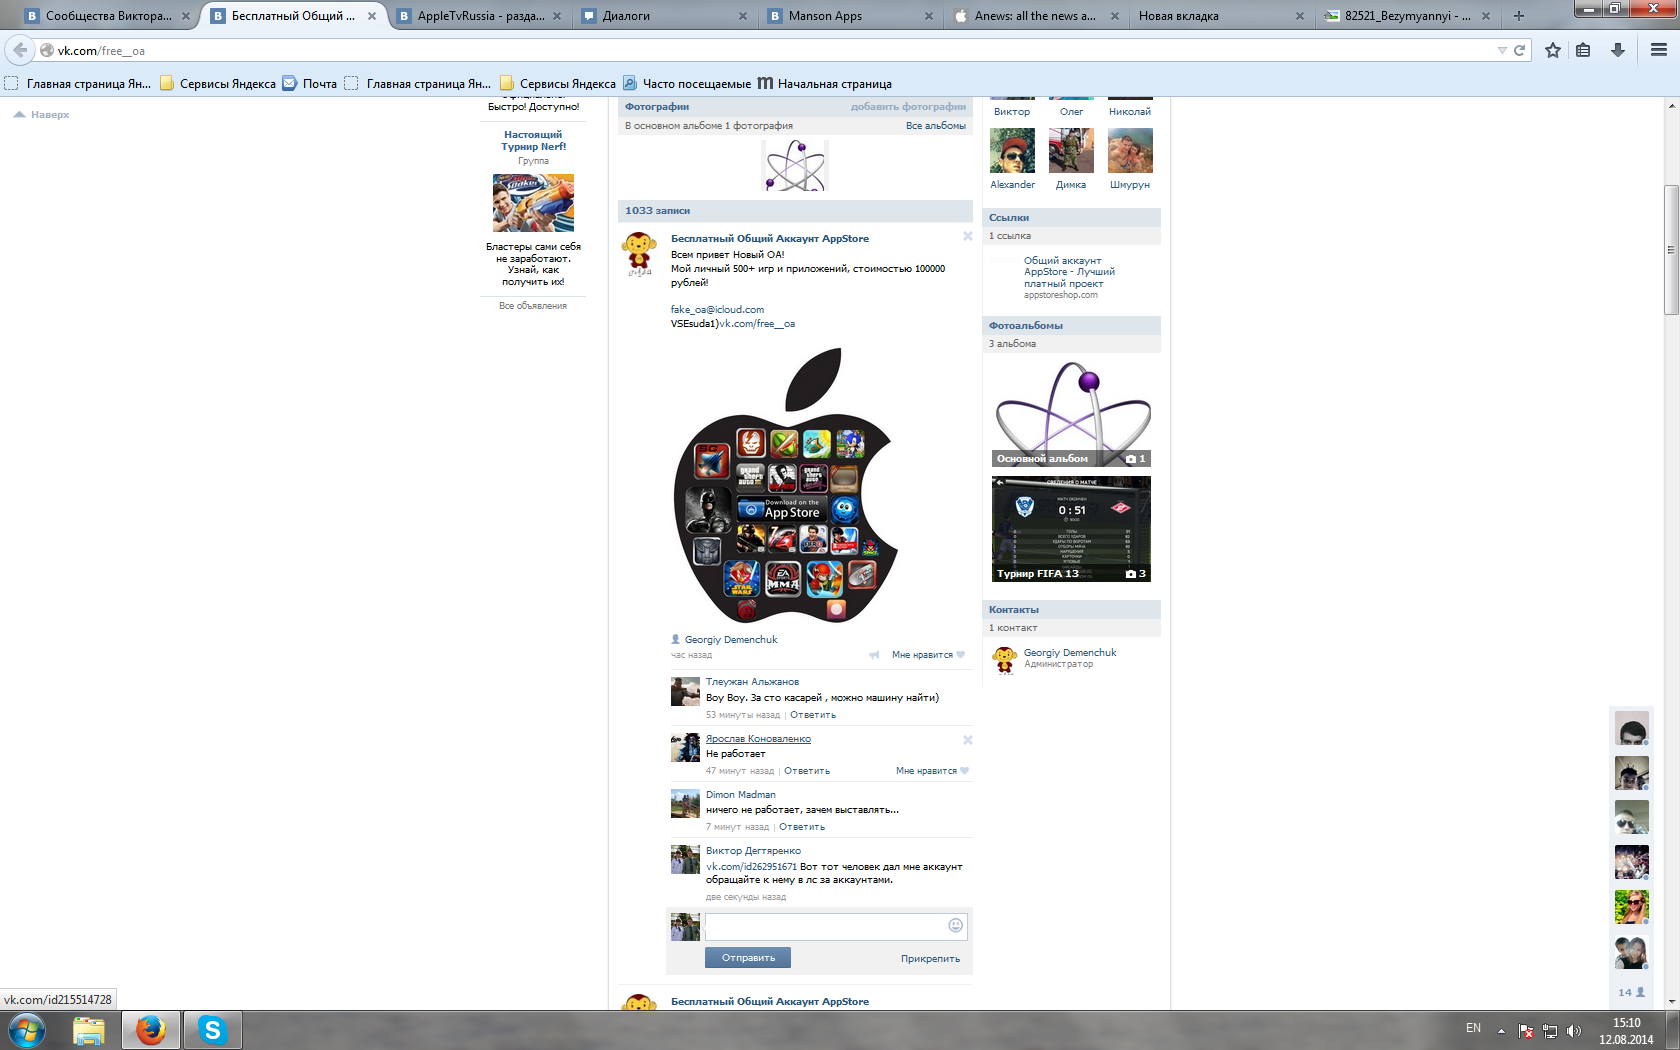
Task: Open Skype from the taskbar
Action: 212,1030
